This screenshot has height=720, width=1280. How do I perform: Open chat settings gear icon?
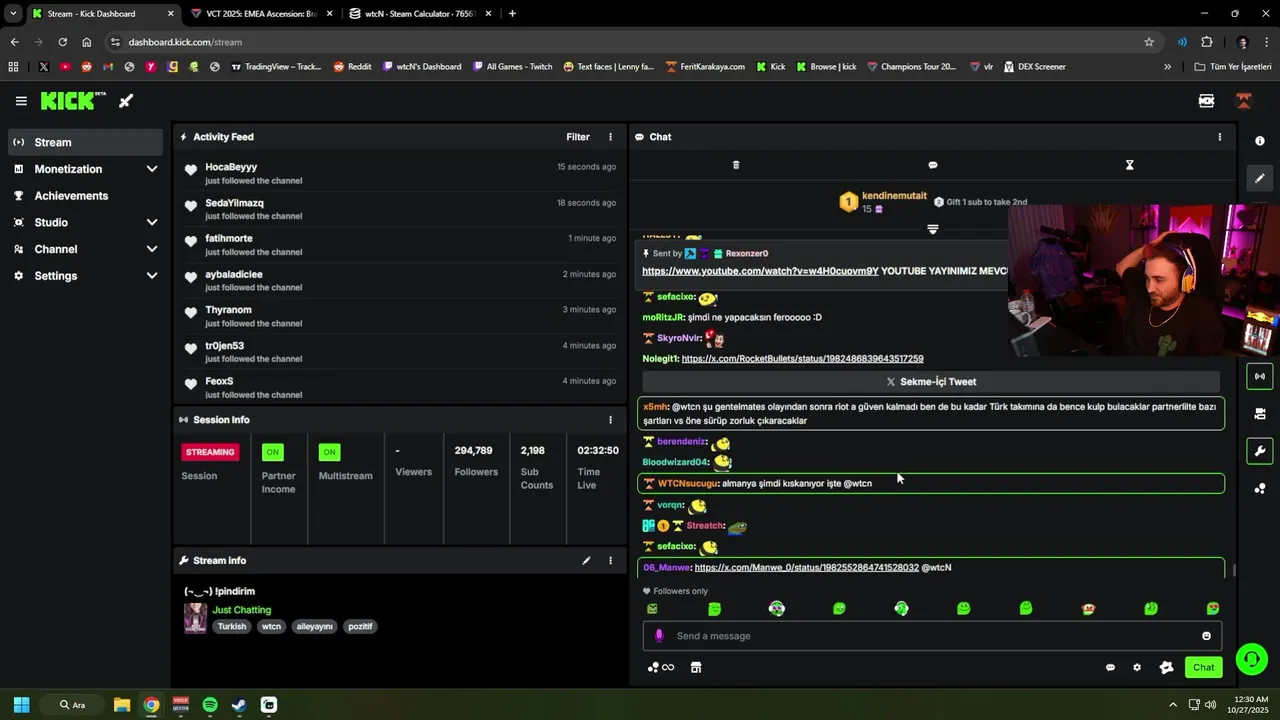click(1137, 667)
